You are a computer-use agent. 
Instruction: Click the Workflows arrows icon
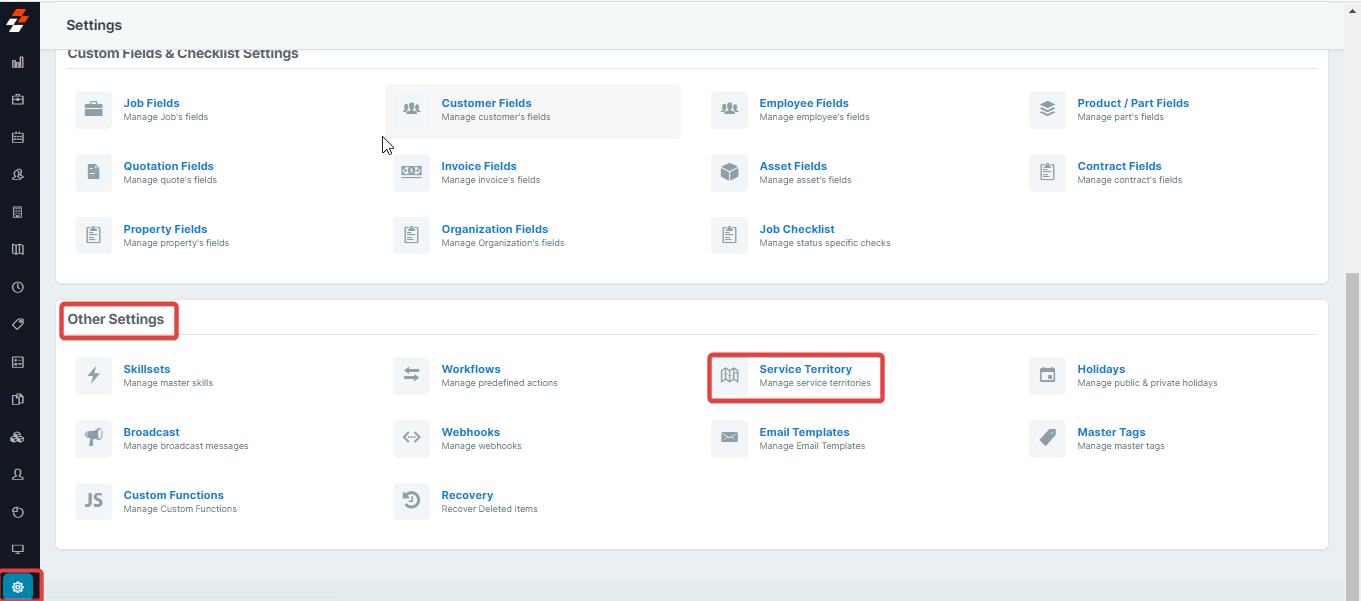[411, 376]
